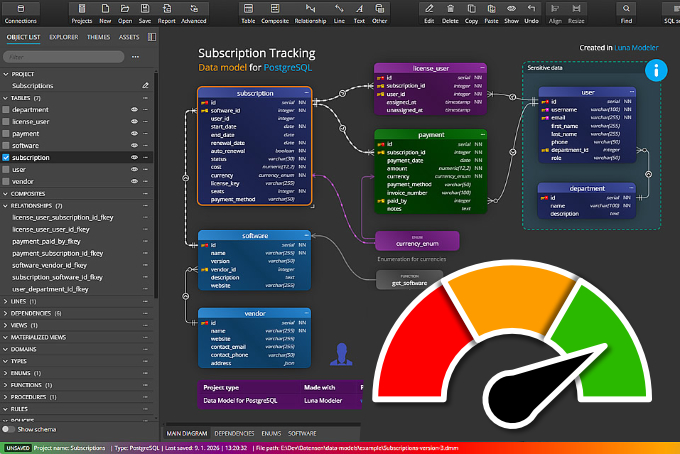This screenshot has width=680, height=454.
Task: Click the Undo toolbar icon
Action: [531, 13]
